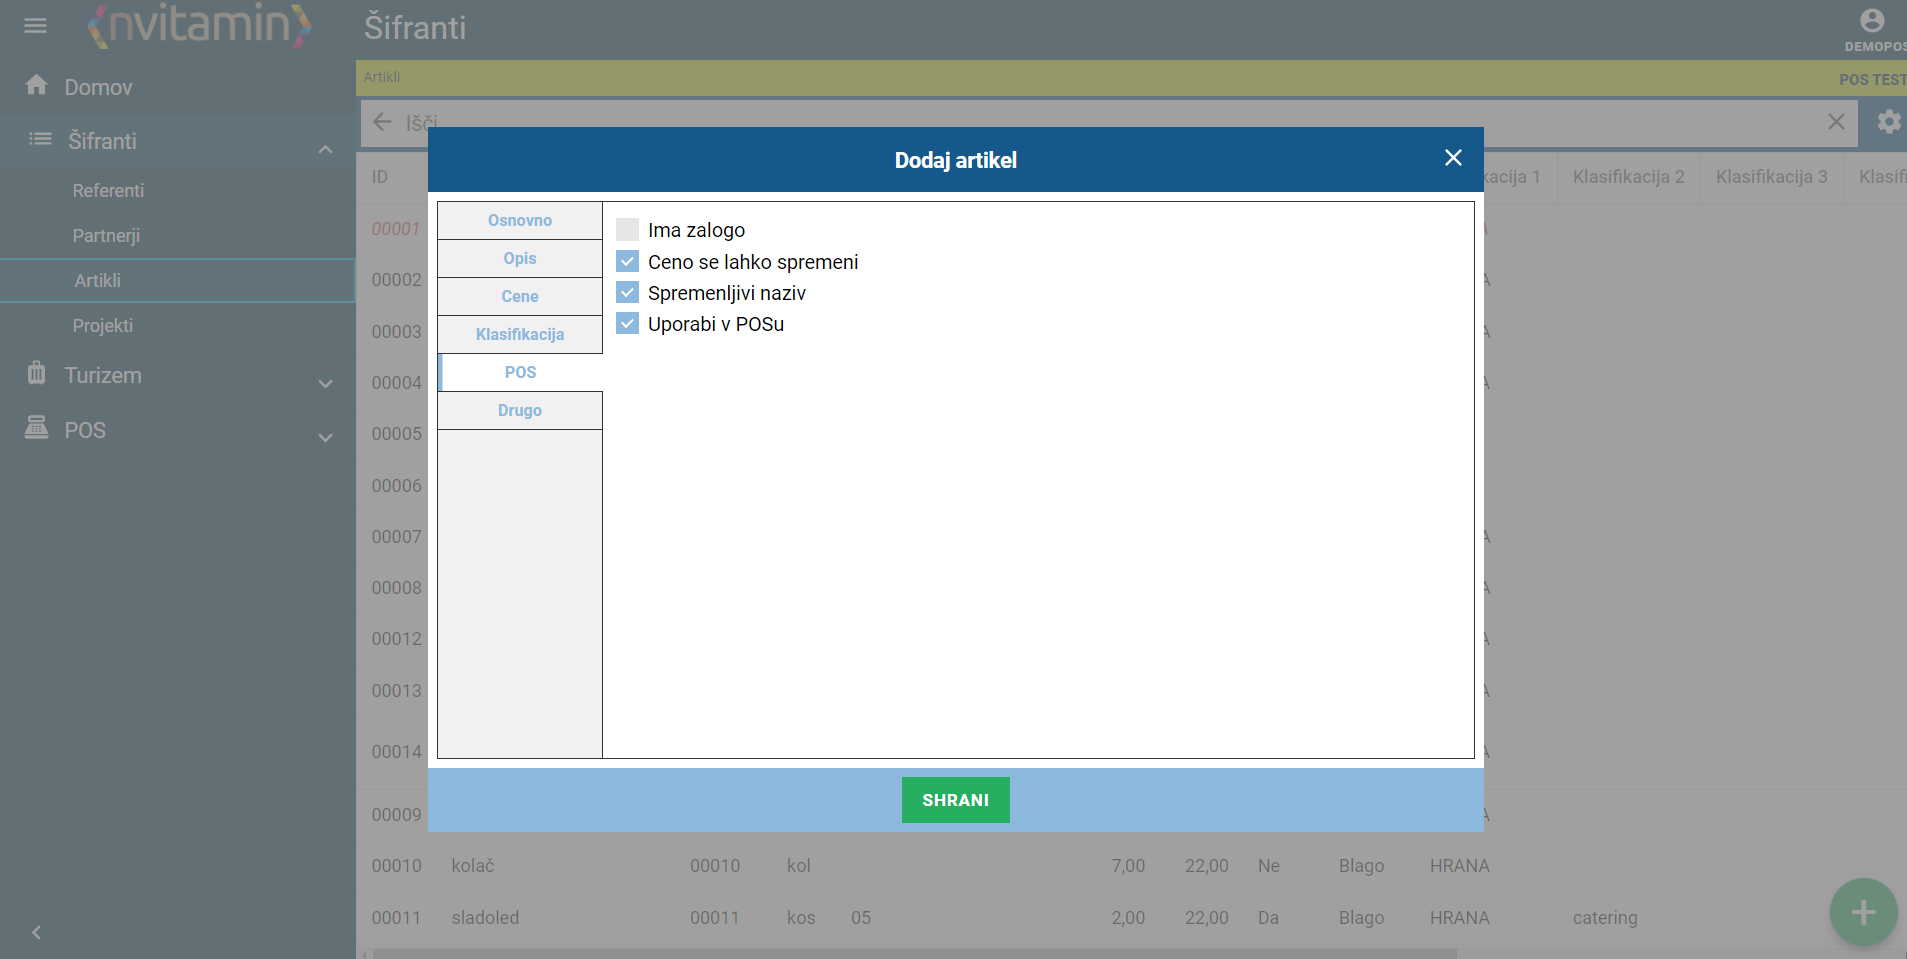The image size is (1907, 959).
Task: Click the SHRANI save button
Action: [x=956, y=800]
